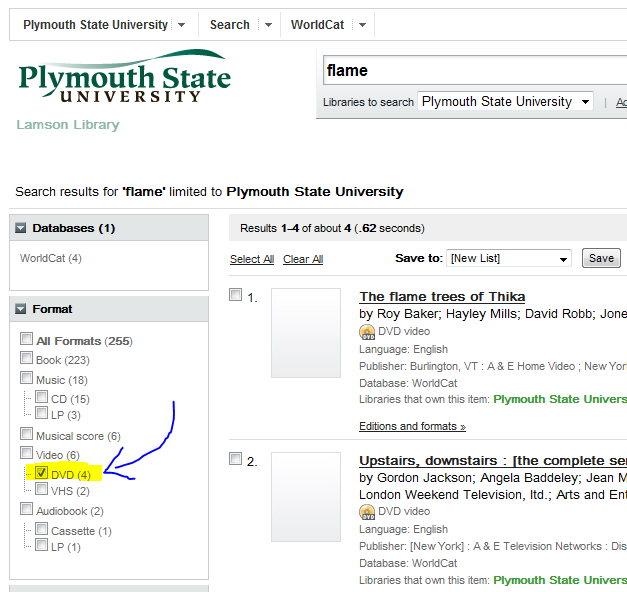Click Plymouth State University owner link in result 1

coord(560,400)
